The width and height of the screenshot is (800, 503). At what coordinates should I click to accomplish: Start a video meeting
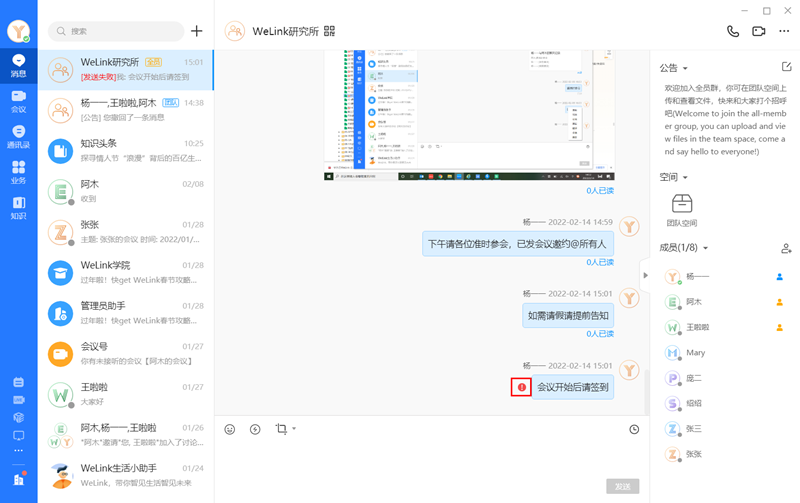point(759,31)
